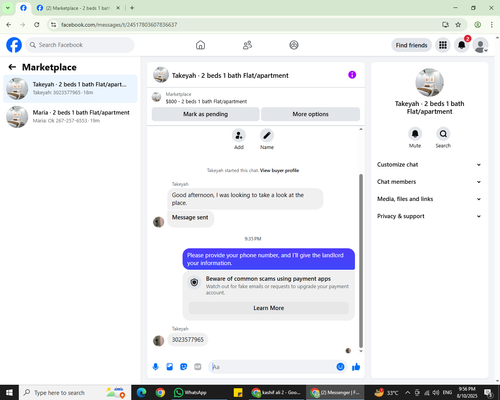Open the Windows Start menu

tap(9, 393)
